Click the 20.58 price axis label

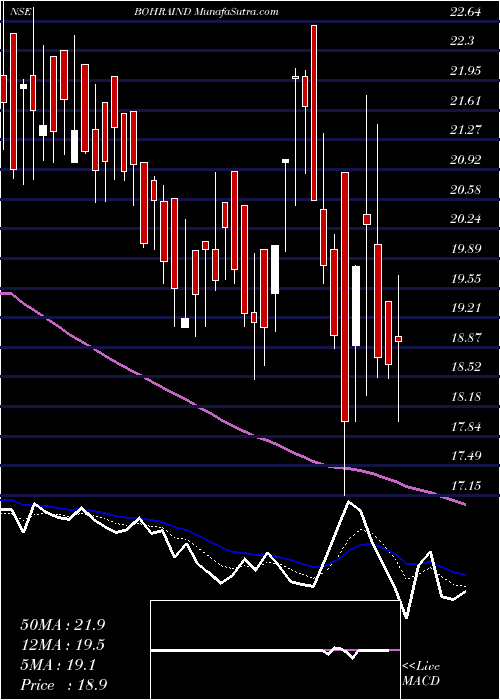click(x=466, y=189)
